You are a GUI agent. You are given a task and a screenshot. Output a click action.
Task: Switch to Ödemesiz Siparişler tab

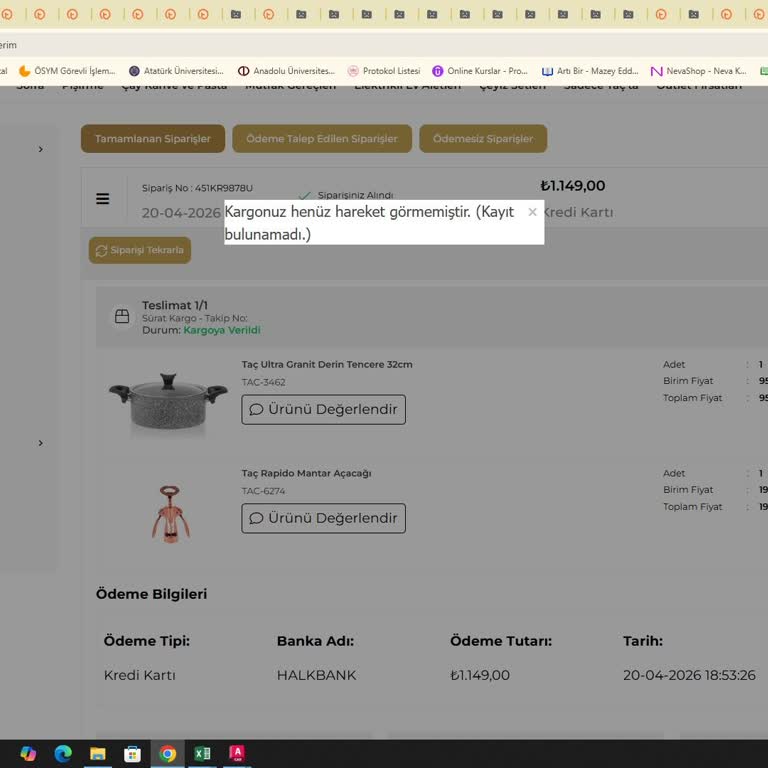(483, 139)
